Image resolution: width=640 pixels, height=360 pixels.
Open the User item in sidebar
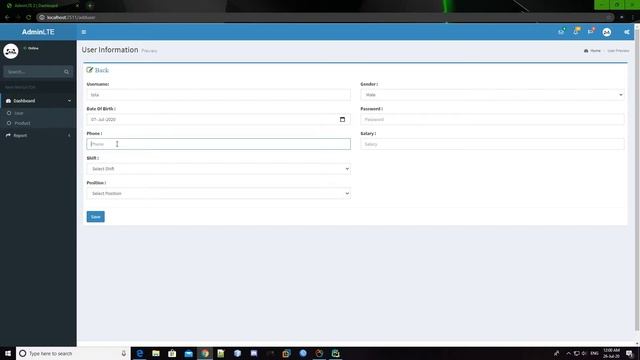pyautogui.click(x=19, y=113)
